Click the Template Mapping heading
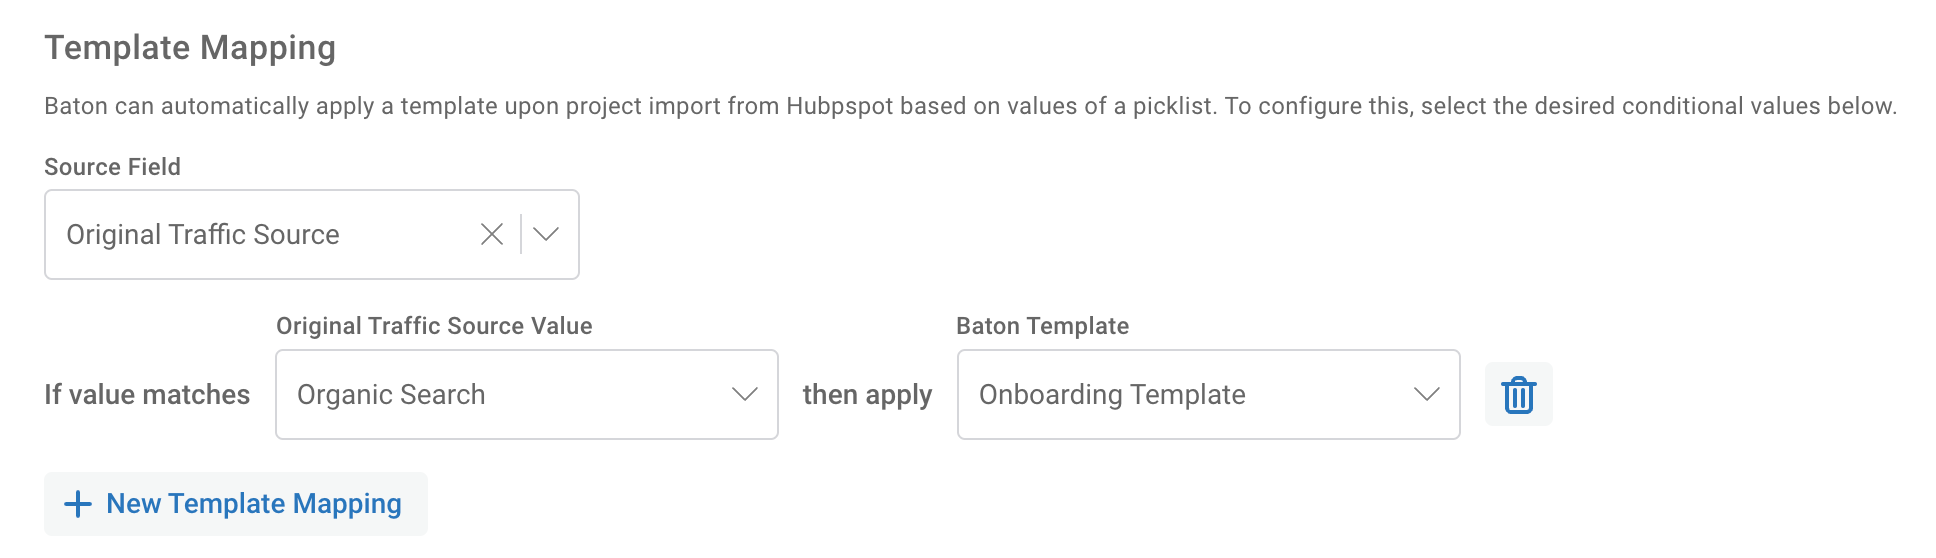Screen dimensions: 1936x558 (190, 48)
